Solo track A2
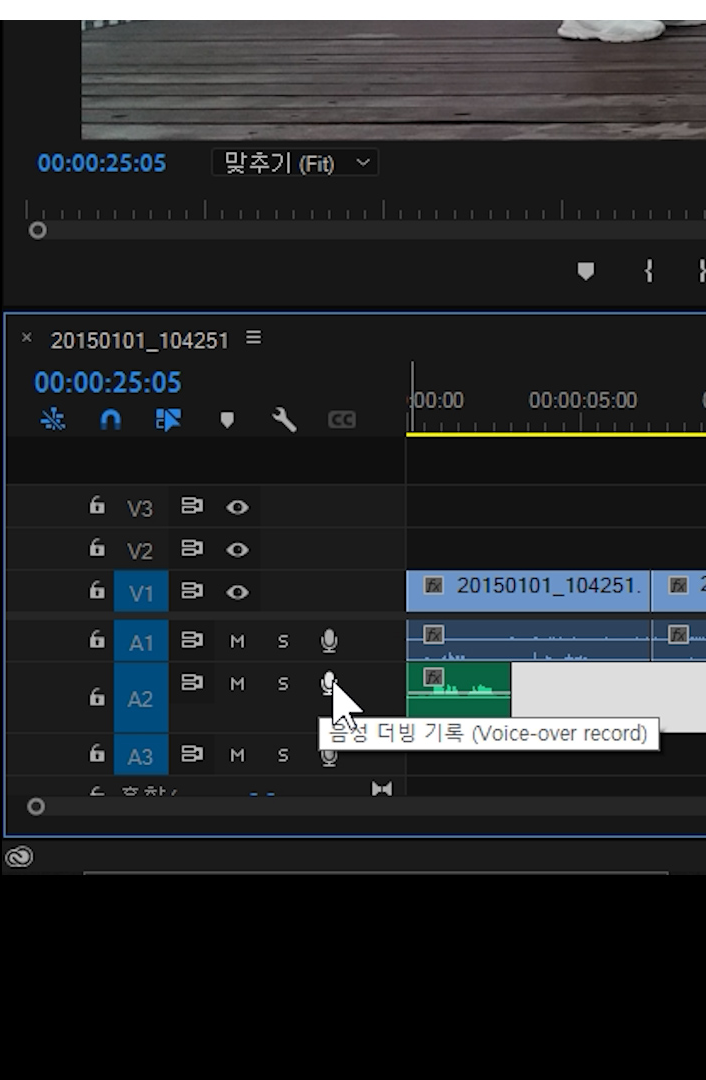Image resolution: width=706 pixels, height=1080 pixels. point(283,684)
